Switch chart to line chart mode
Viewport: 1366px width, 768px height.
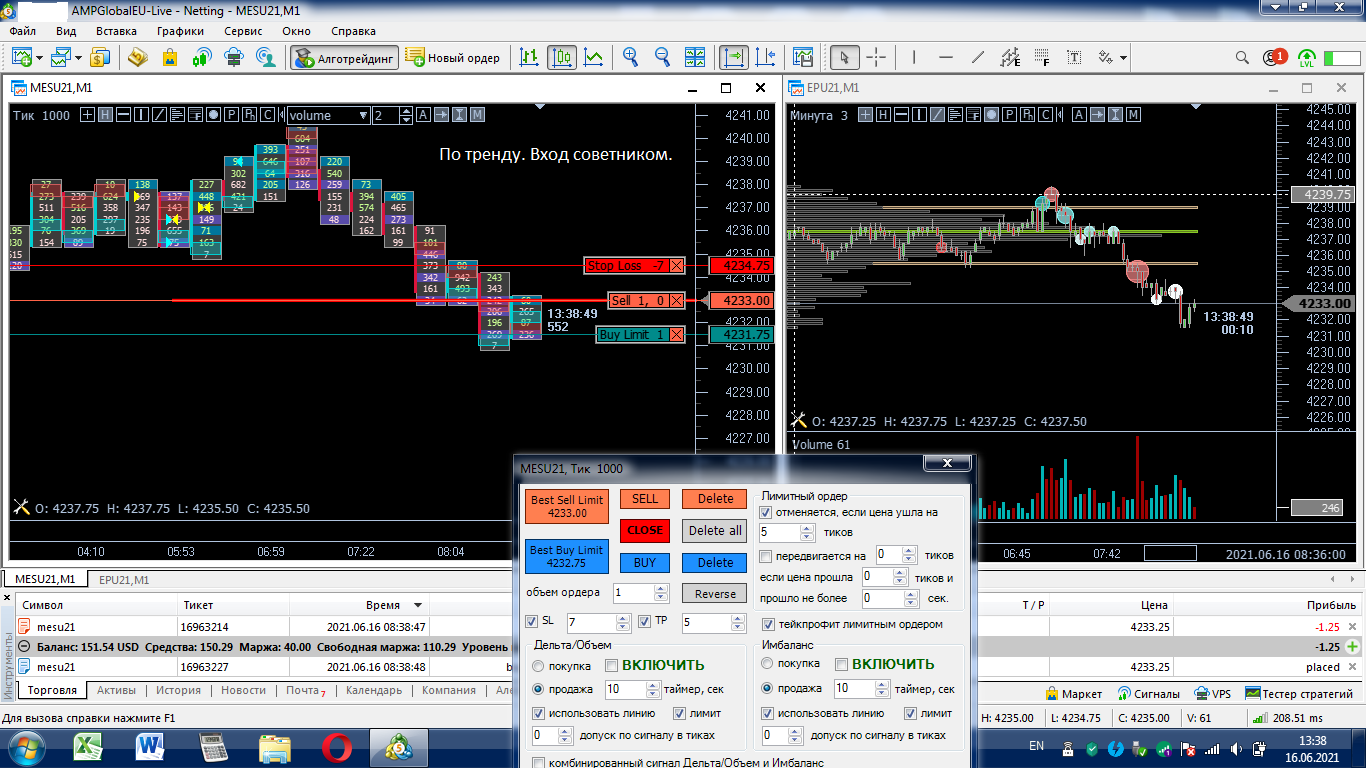click(594, 57)
